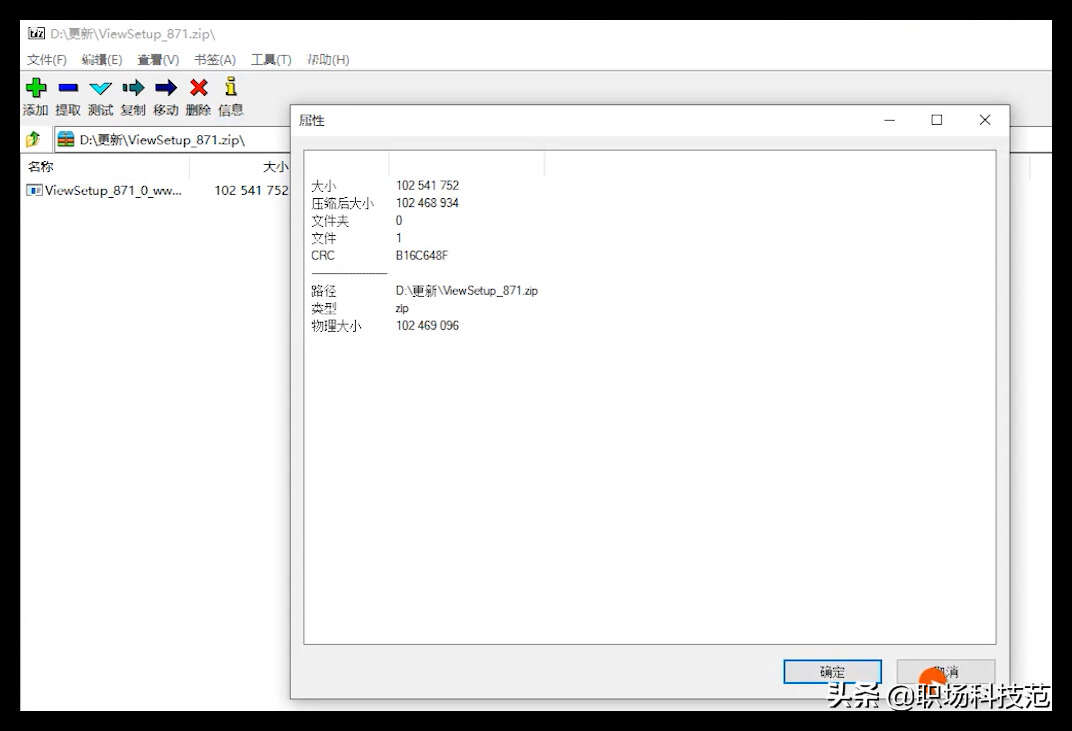Image resolution: width=1072 pixels, height=731 pixels.
Task: Click the Test (测试) checkmark icon
Action: [x=100, y=88]
